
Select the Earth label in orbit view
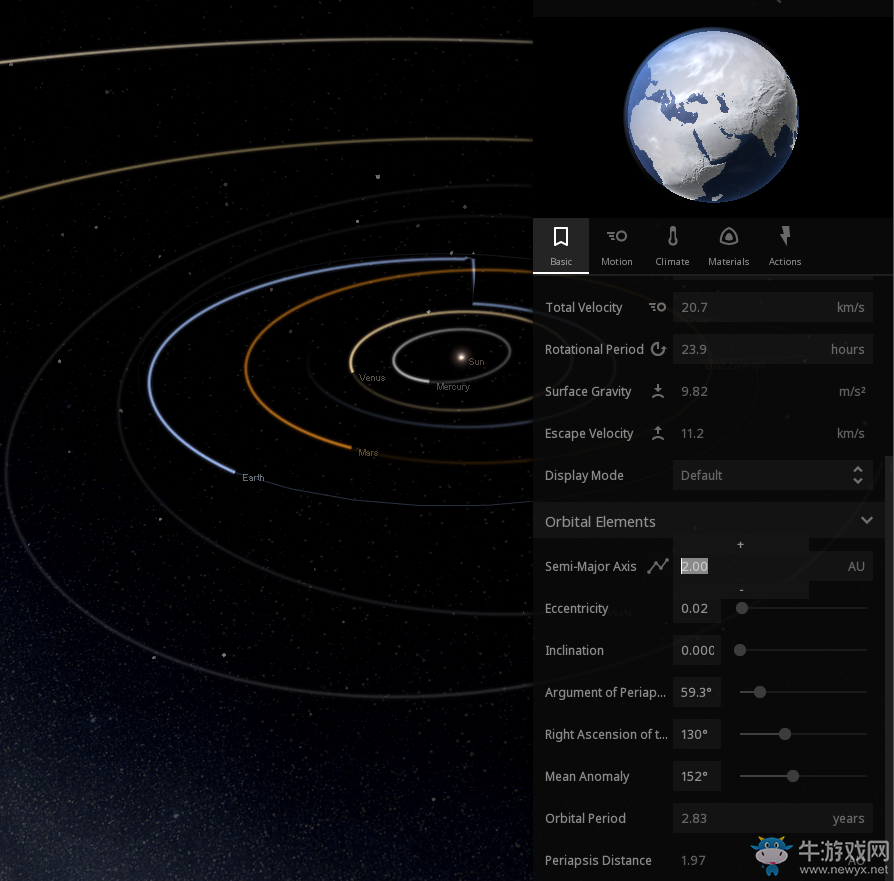pos(253,478)
